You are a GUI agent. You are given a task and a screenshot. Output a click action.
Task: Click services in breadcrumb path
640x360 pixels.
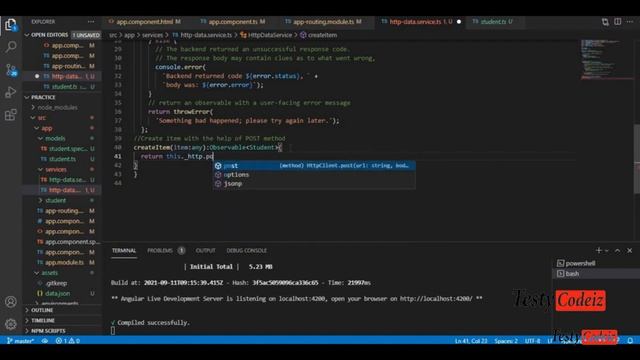tap(152, 35)
